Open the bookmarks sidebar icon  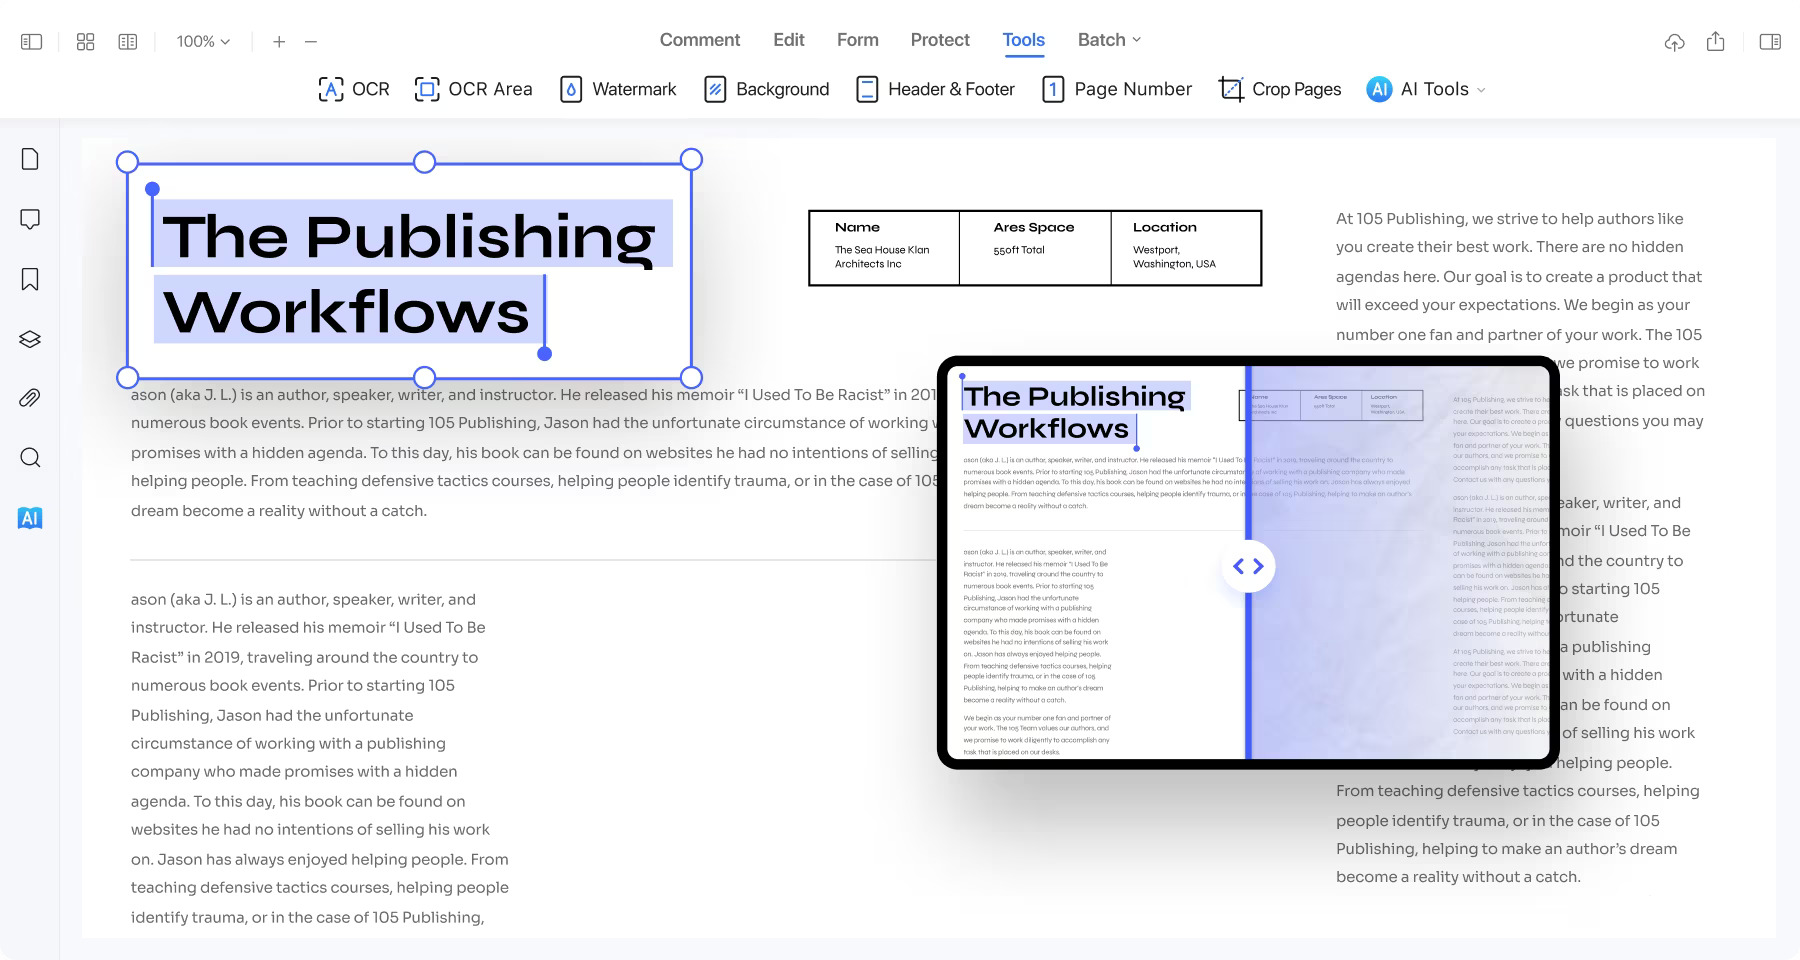[x=30, y=279]
